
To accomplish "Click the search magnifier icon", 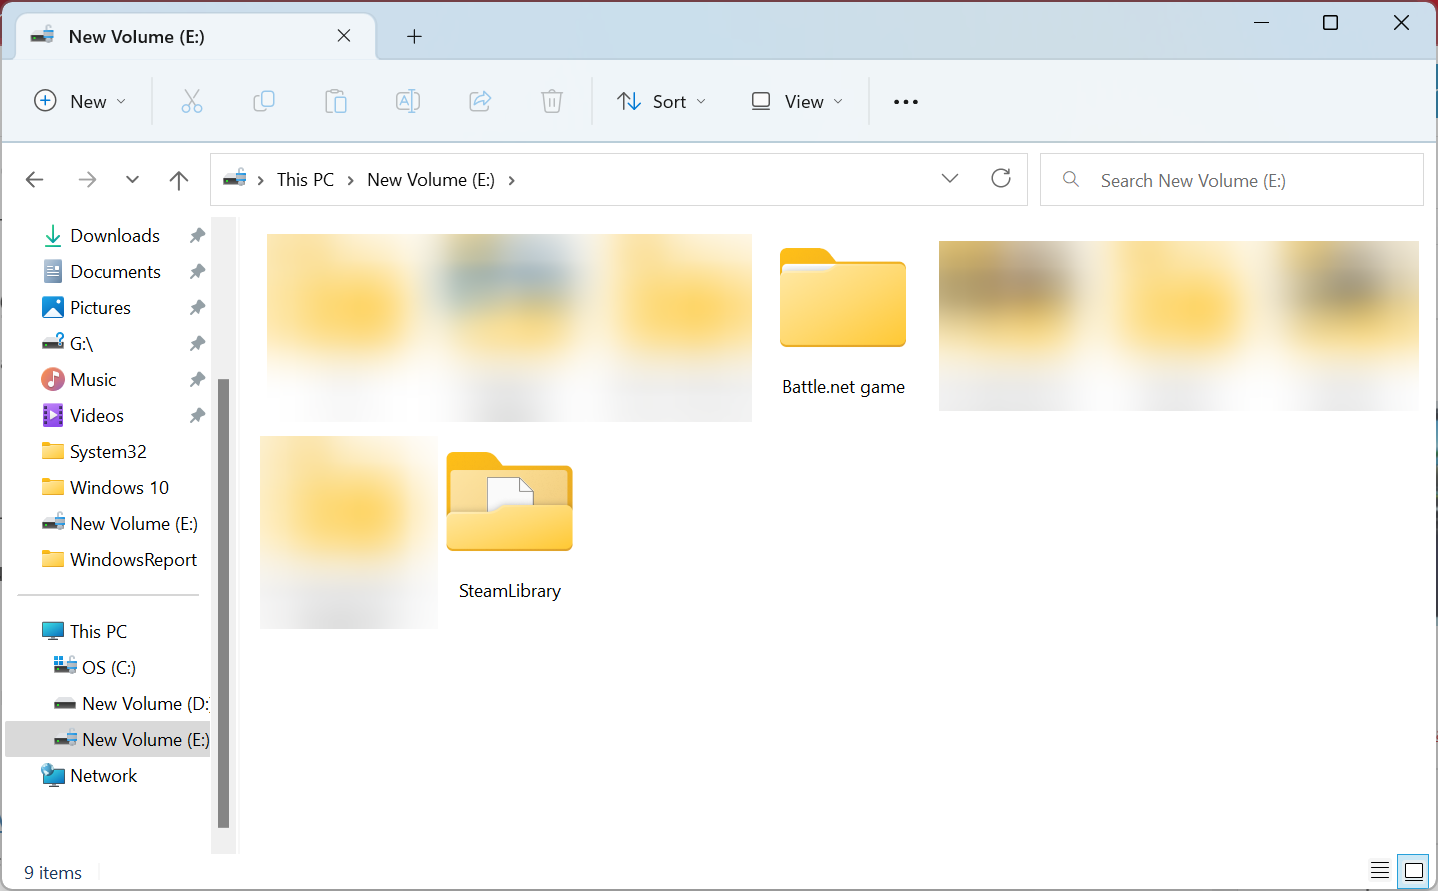I will (1071, 179).
